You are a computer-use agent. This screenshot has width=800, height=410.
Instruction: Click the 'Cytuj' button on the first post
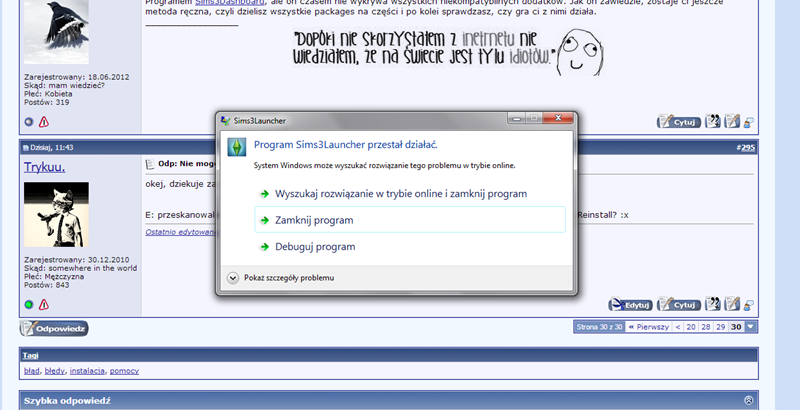click(679, 122)
